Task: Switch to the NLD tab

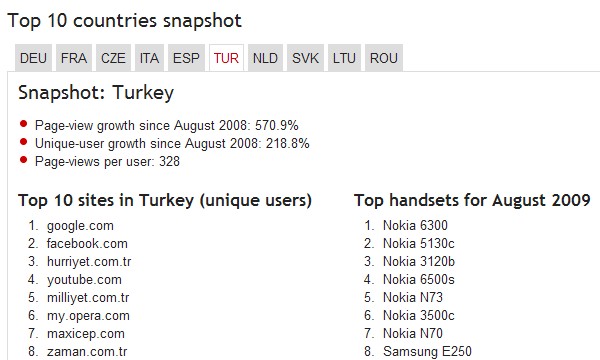Action: (x=265, y=58)
